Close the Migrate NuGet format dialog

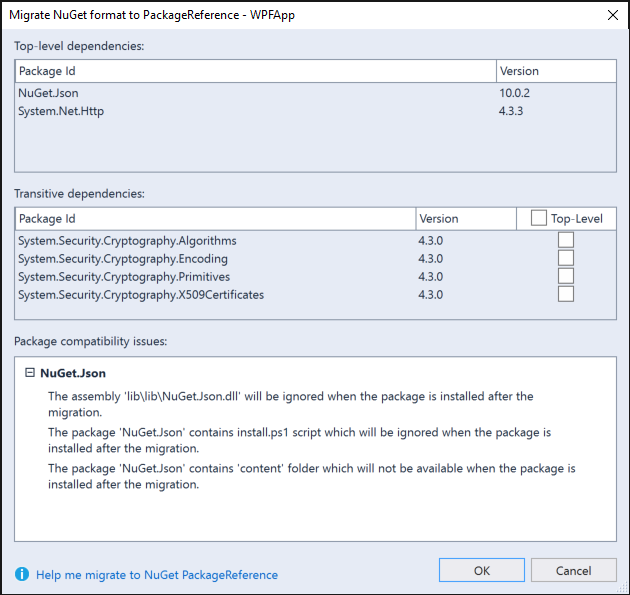(613, 15)
